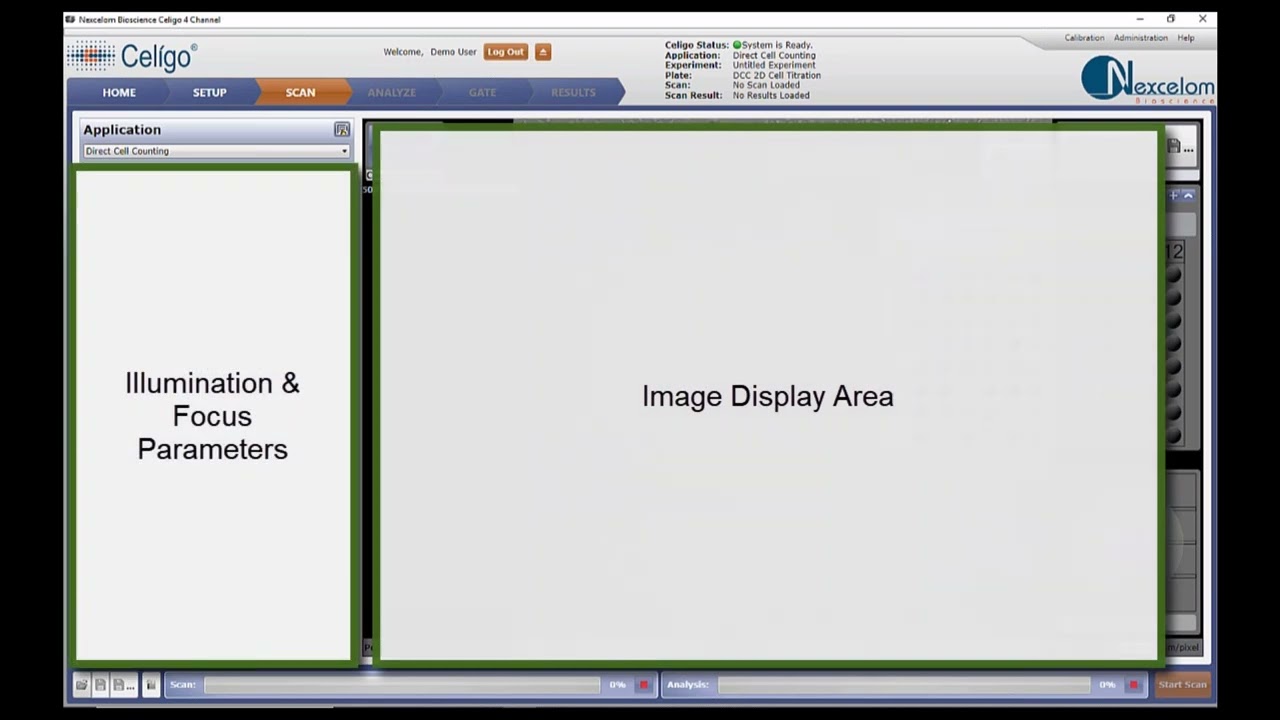
Task: Click the Celigo logo
Action: click(132, 56)
